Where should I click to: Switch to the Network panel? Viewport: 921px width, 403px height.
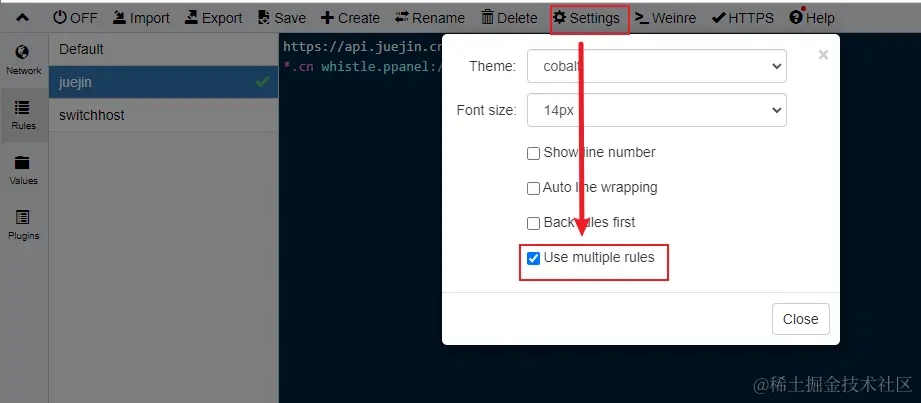click(x=23, y=61)
